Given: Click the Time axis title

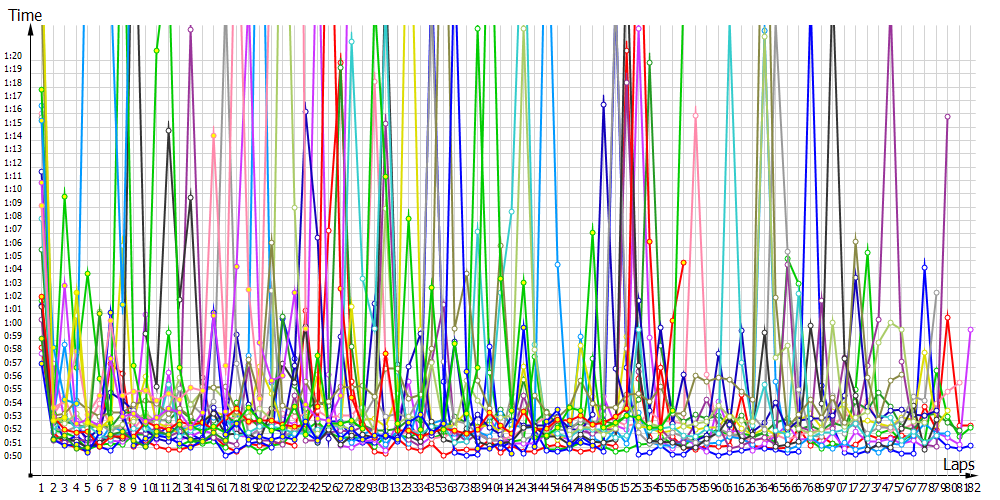Looking at the screenshot, I should point(19,15).
